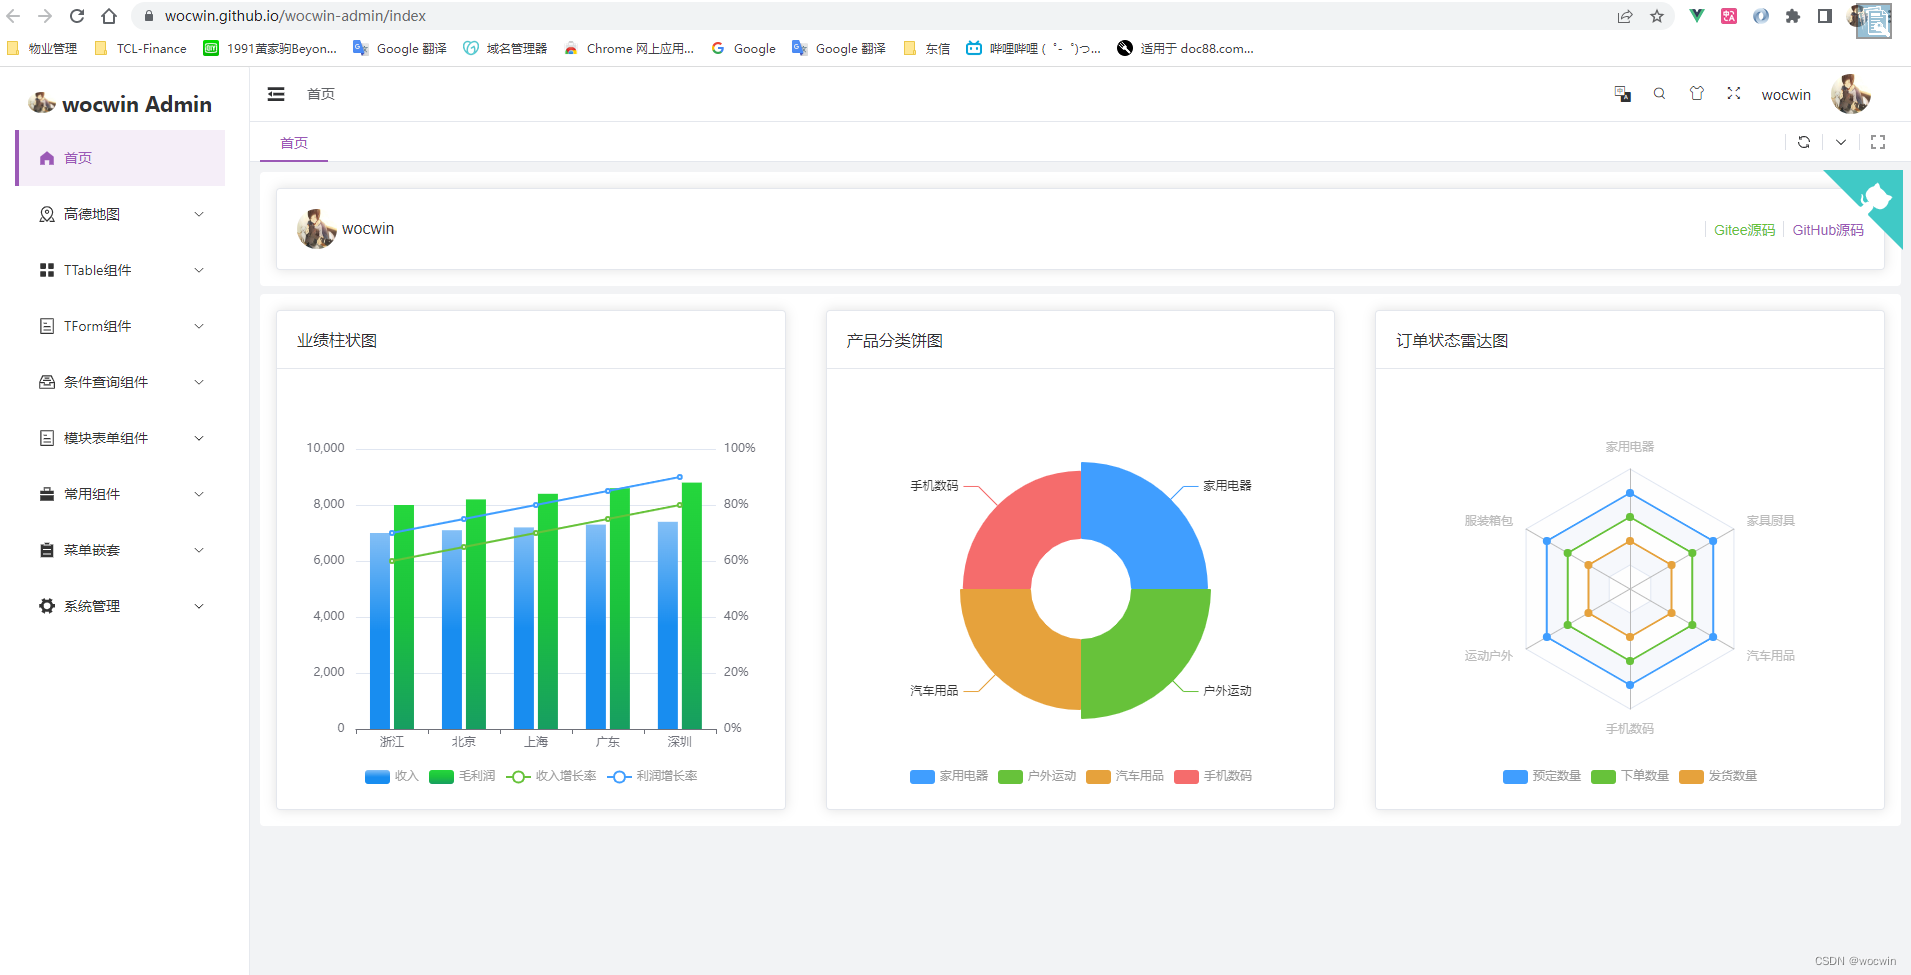The width and height of the screenshot is (1911, 975).
Task: Click the 菜单嵌套 clipboard icon
Action: 47,550
